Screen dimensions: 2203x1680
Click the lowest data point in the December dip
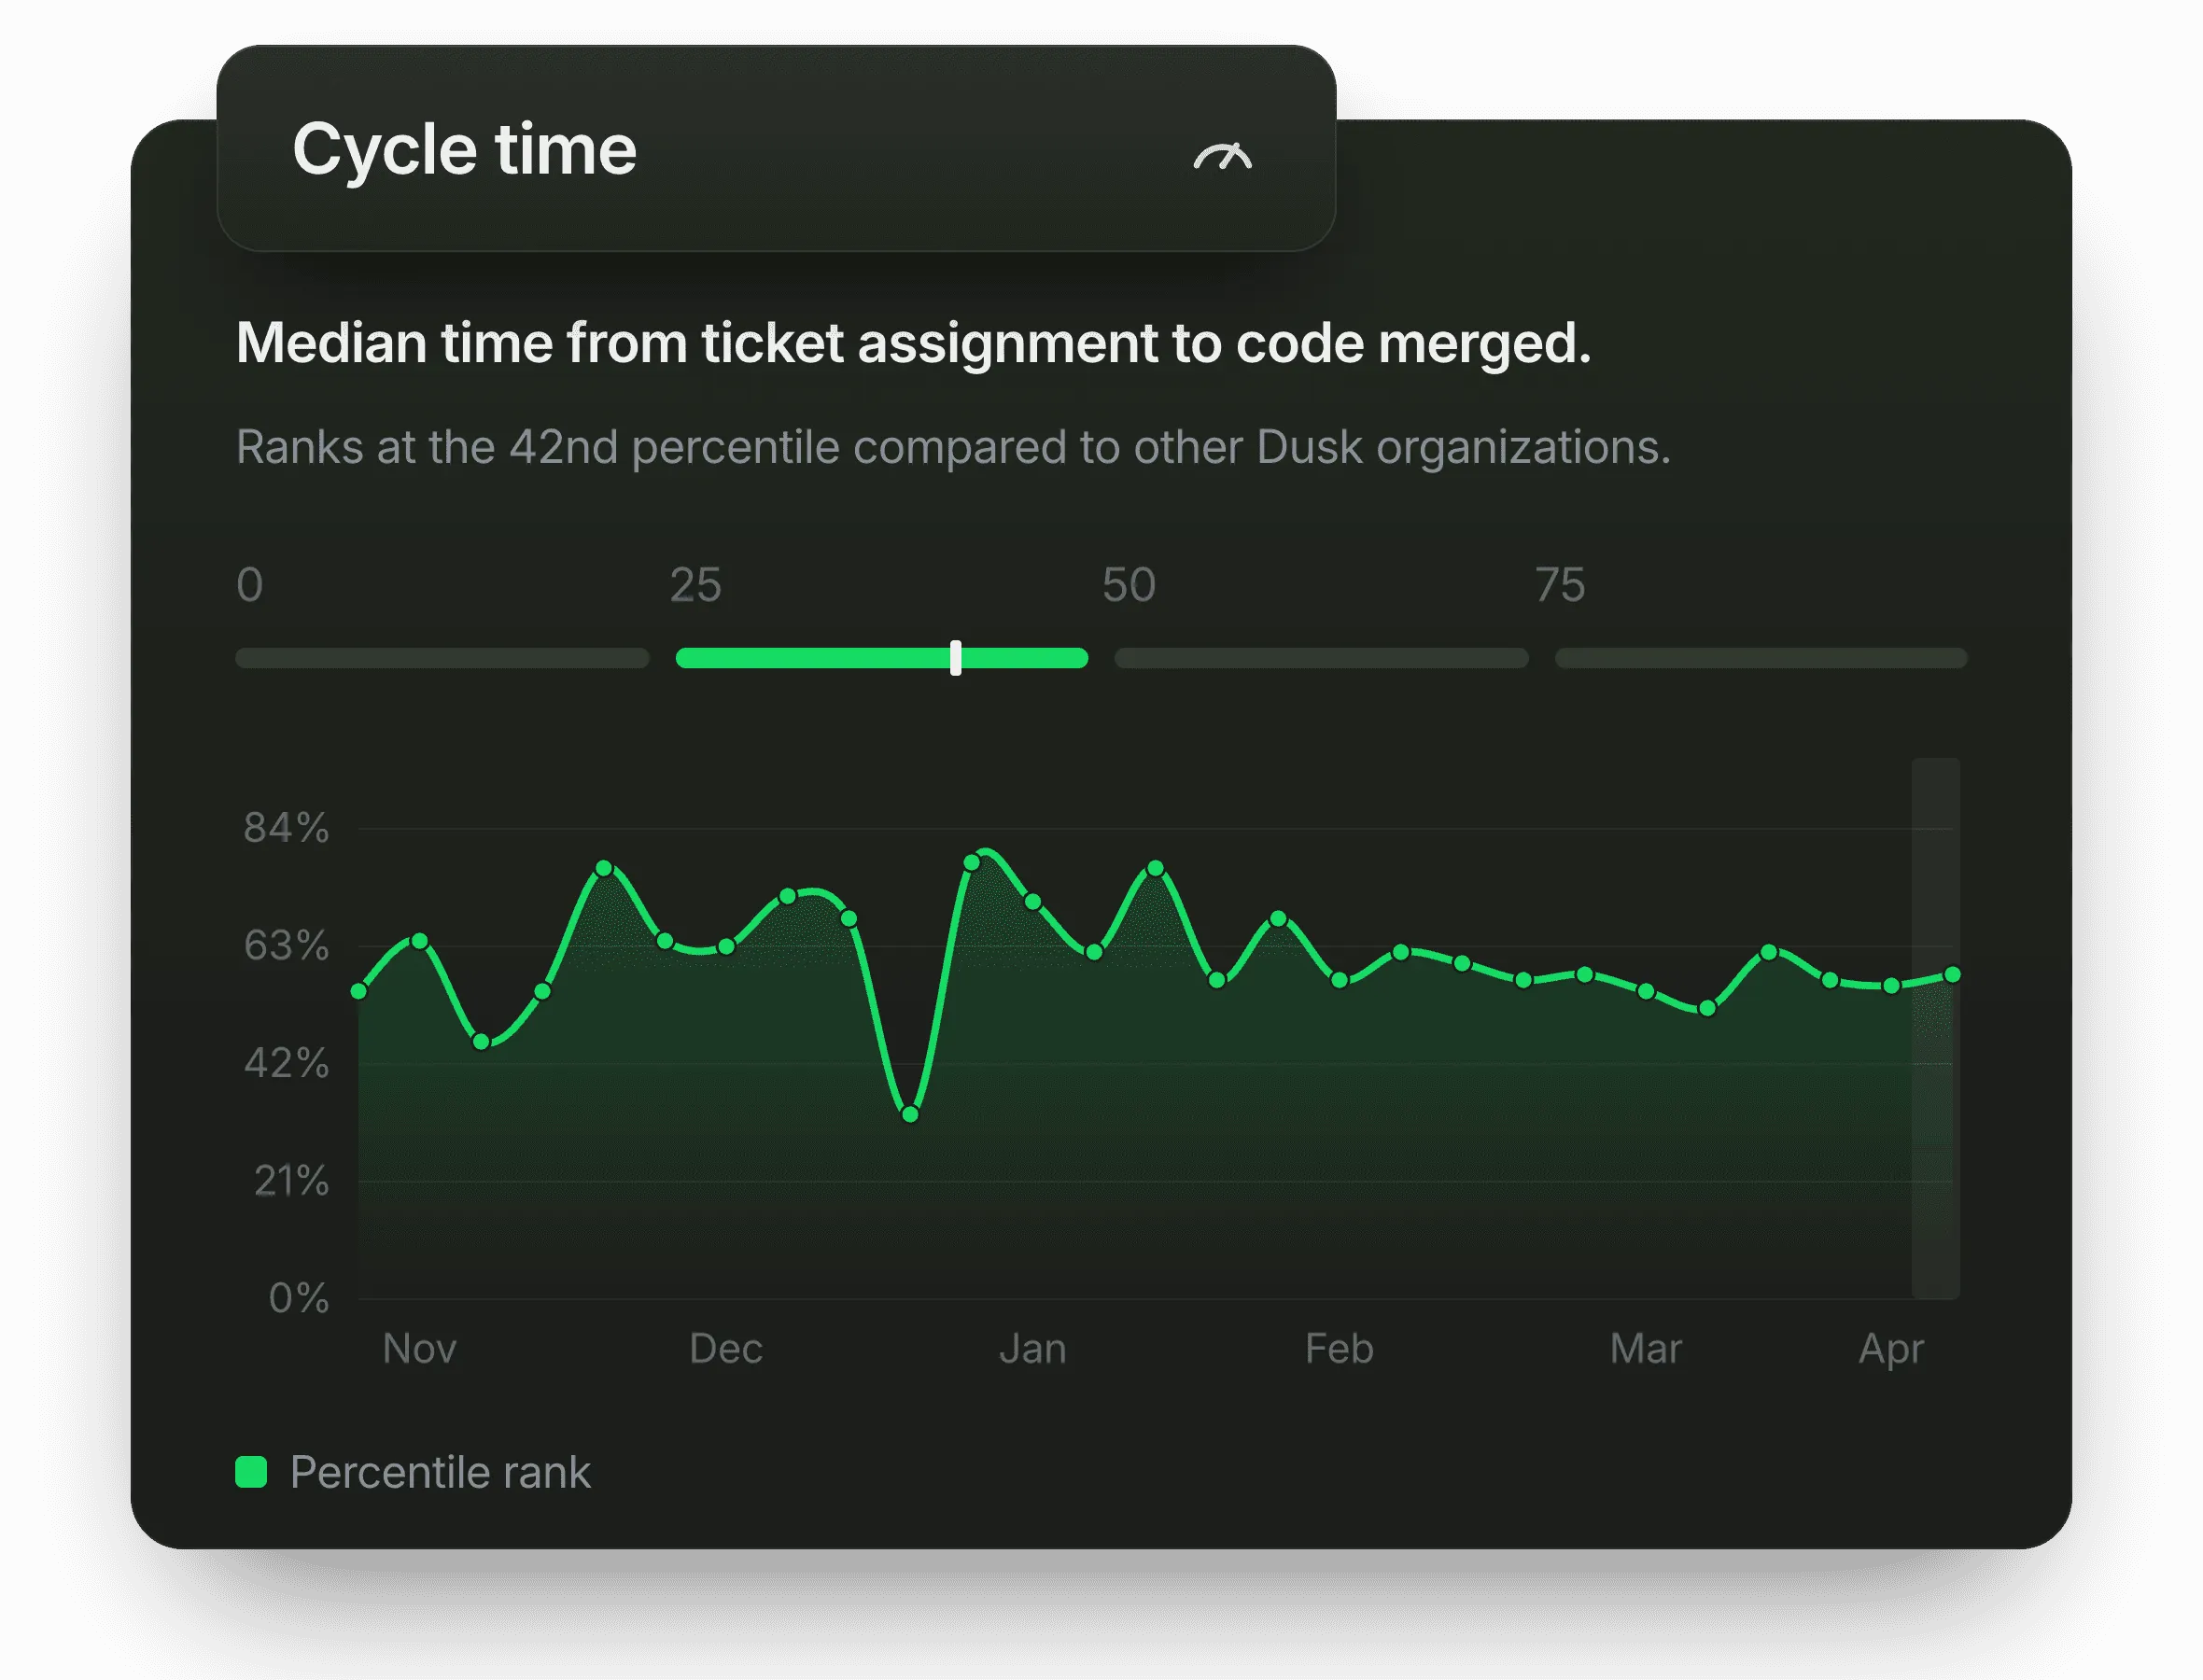pyautogui.click(x=910, y=1114)
